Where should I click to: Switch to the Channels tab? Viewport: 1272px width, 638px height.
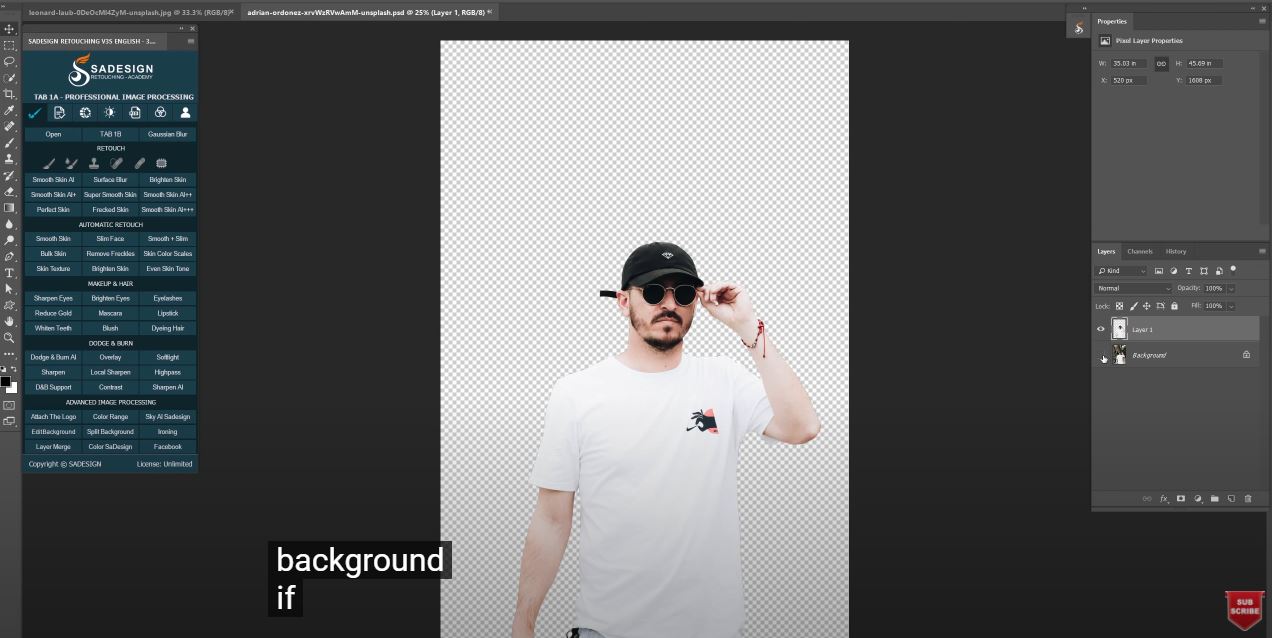tap(1139, 251)
